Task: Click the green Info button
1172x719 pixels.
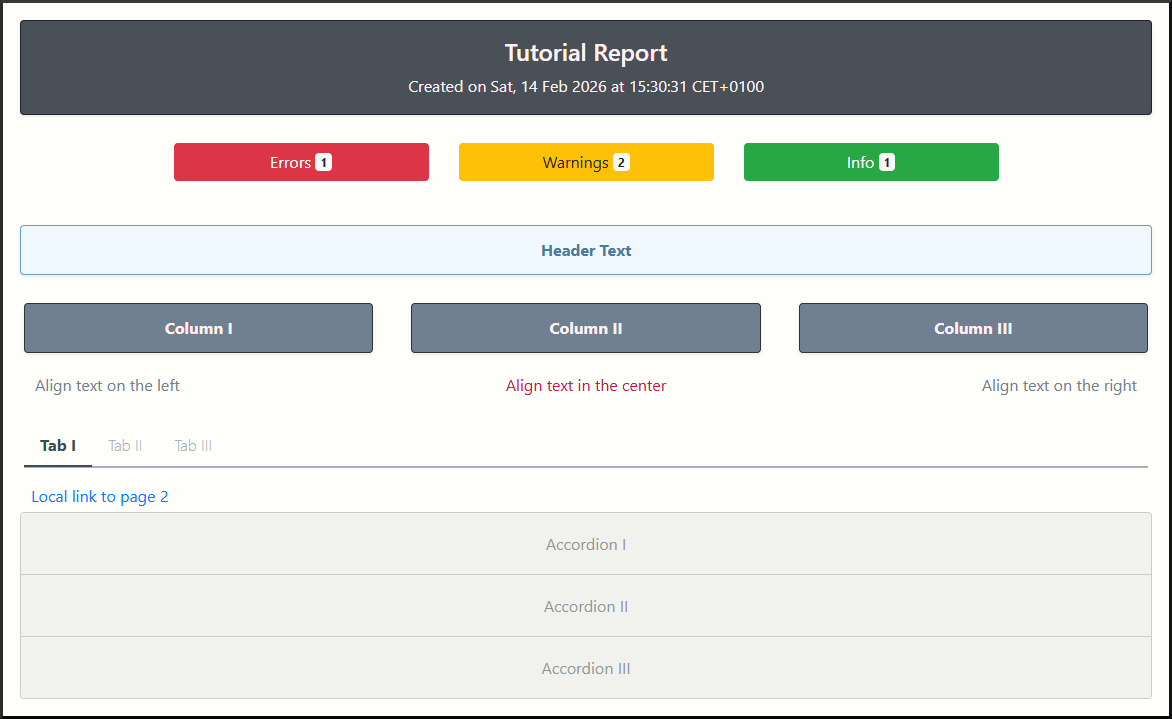Action: coord(870,162)
